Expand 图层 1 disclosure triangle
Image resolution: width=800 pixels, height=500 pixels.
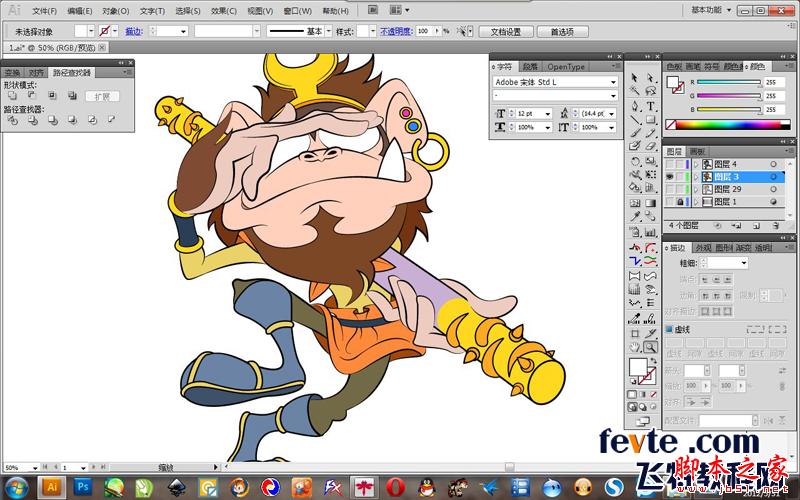click(x=696, y=202)
